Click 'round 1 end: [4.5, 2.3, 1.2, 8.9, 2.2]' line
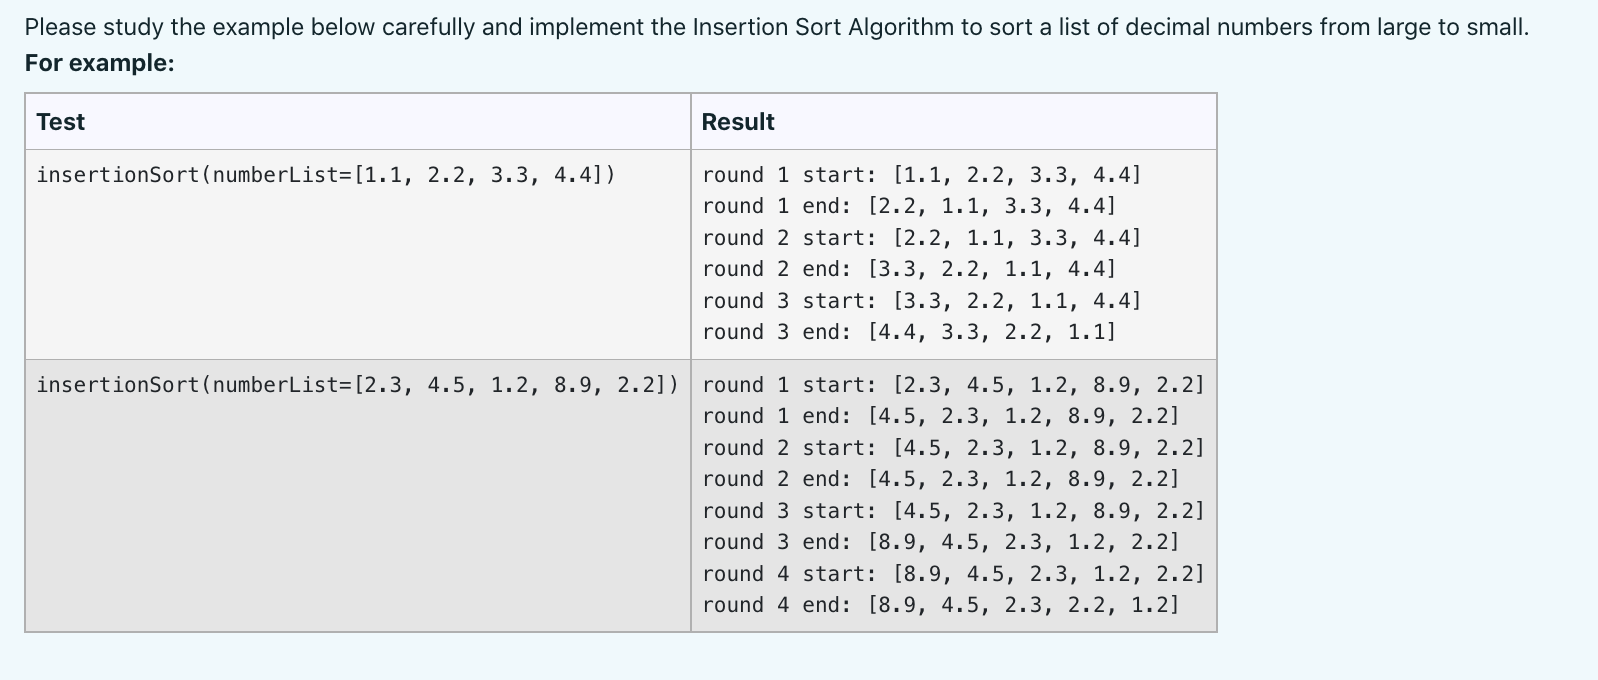The height and width of the screenshot is (680, 1598). click(940, 416)
